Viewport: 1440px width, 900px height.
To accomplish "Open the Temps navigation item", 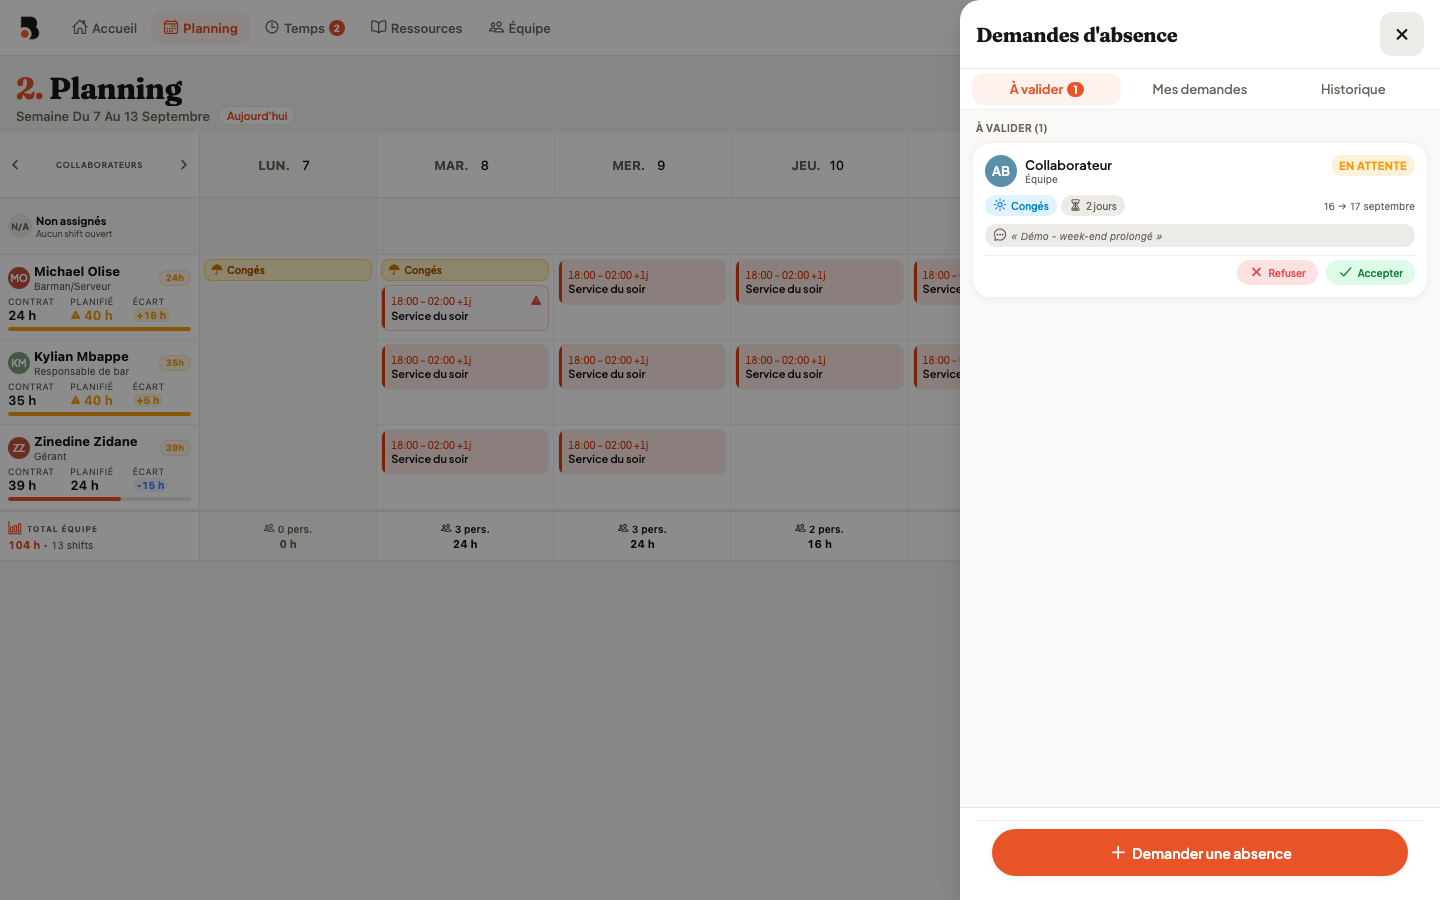I will (304, 28).
